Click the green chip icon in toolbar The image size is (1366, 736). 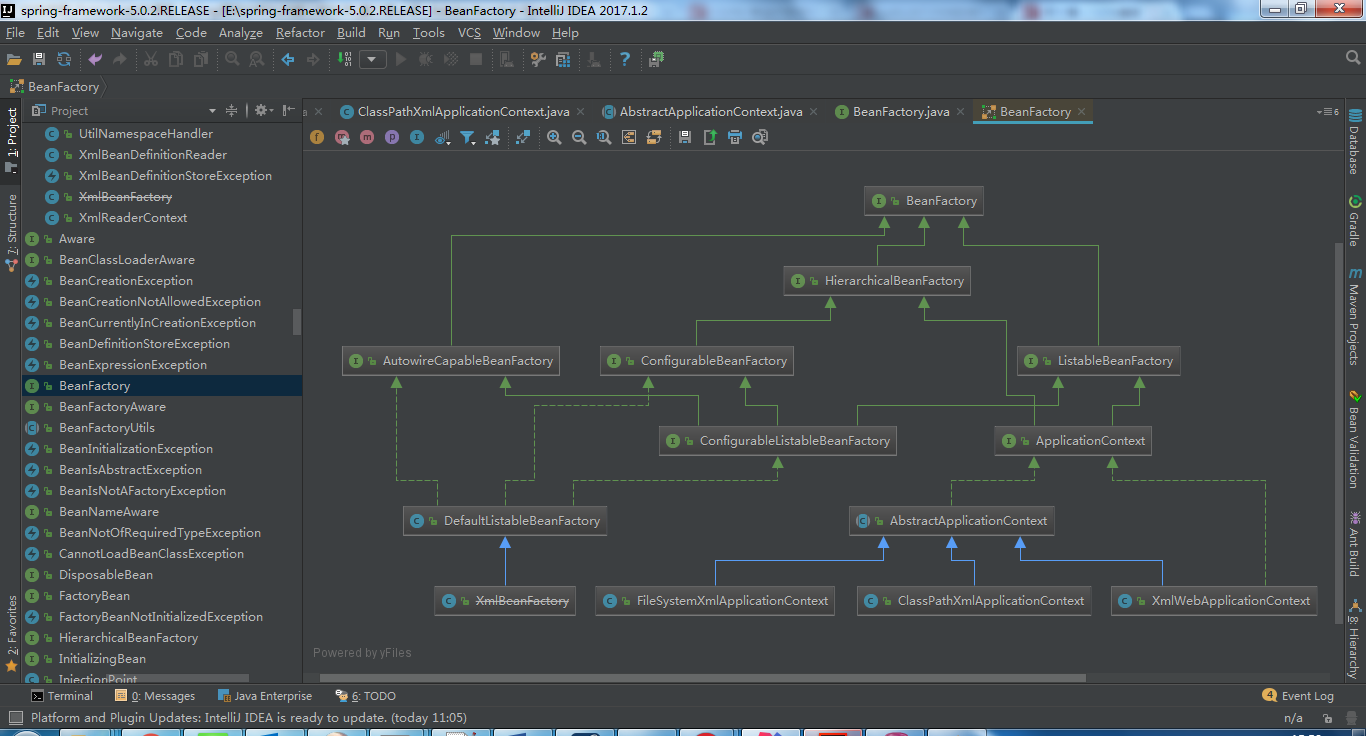[x=656, y=60]
